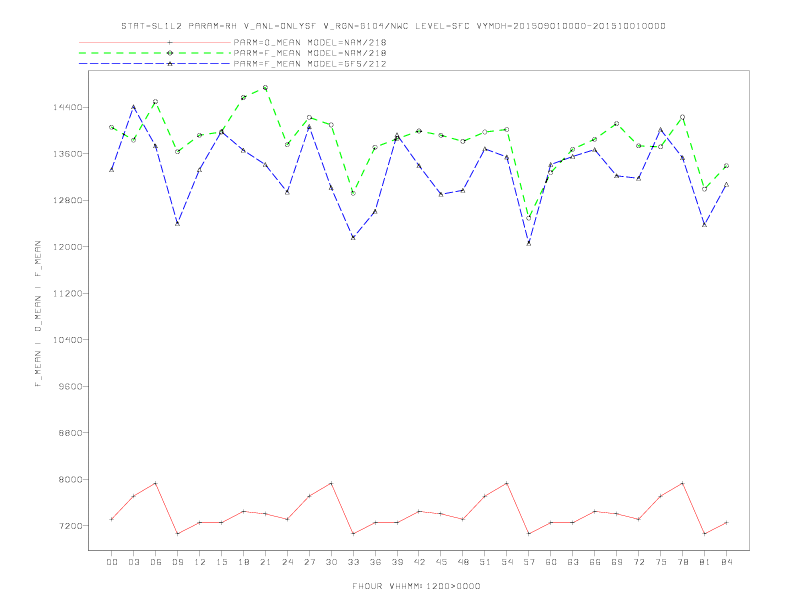The width and height of the screenshot is (792, 612).
Task: Click x-axis forecast hour label 75
Action: pos(661,562)
